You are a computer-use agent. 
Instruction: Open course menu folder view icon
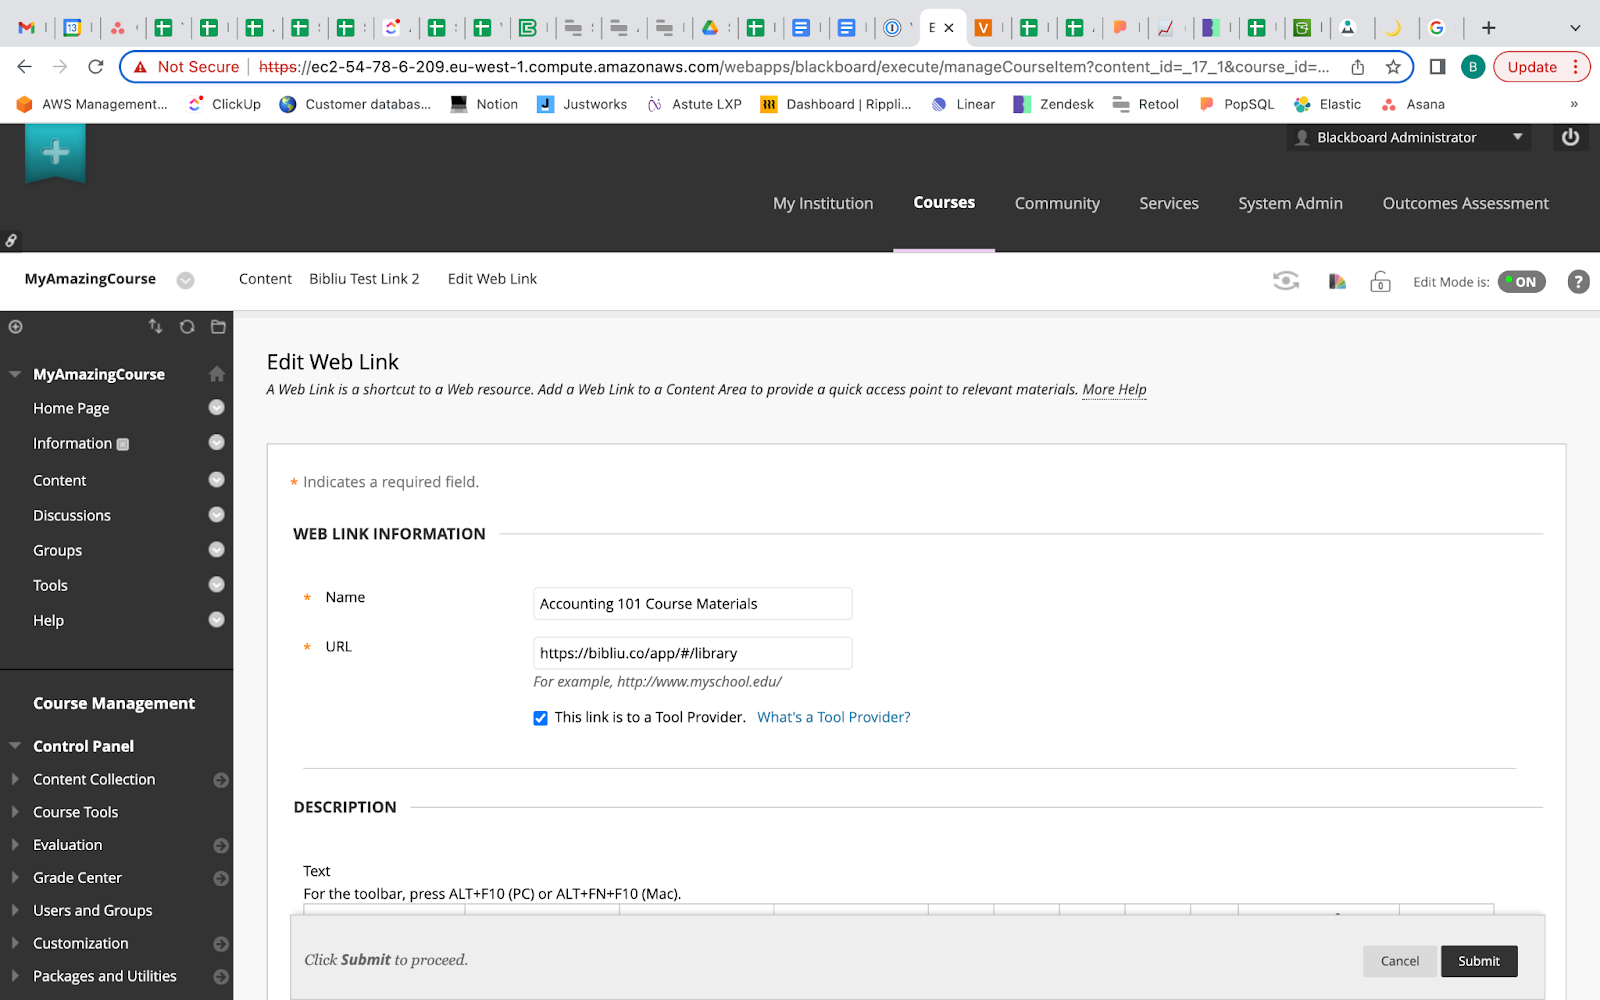(218, 327)
